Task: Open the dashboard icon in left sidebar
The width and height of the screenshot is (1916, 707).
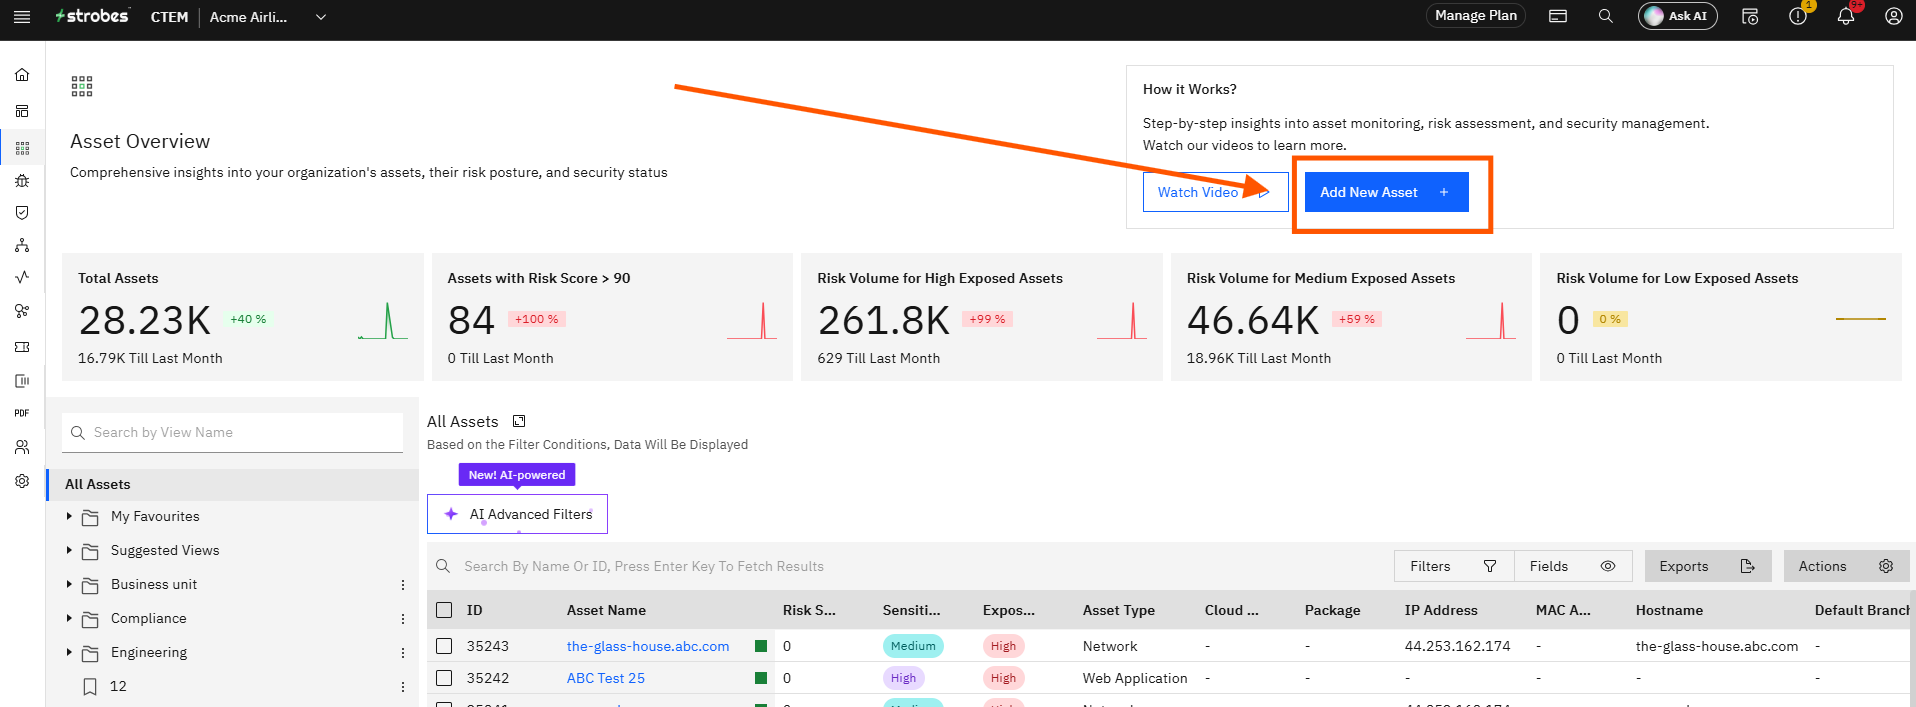Action: point(22,111)
